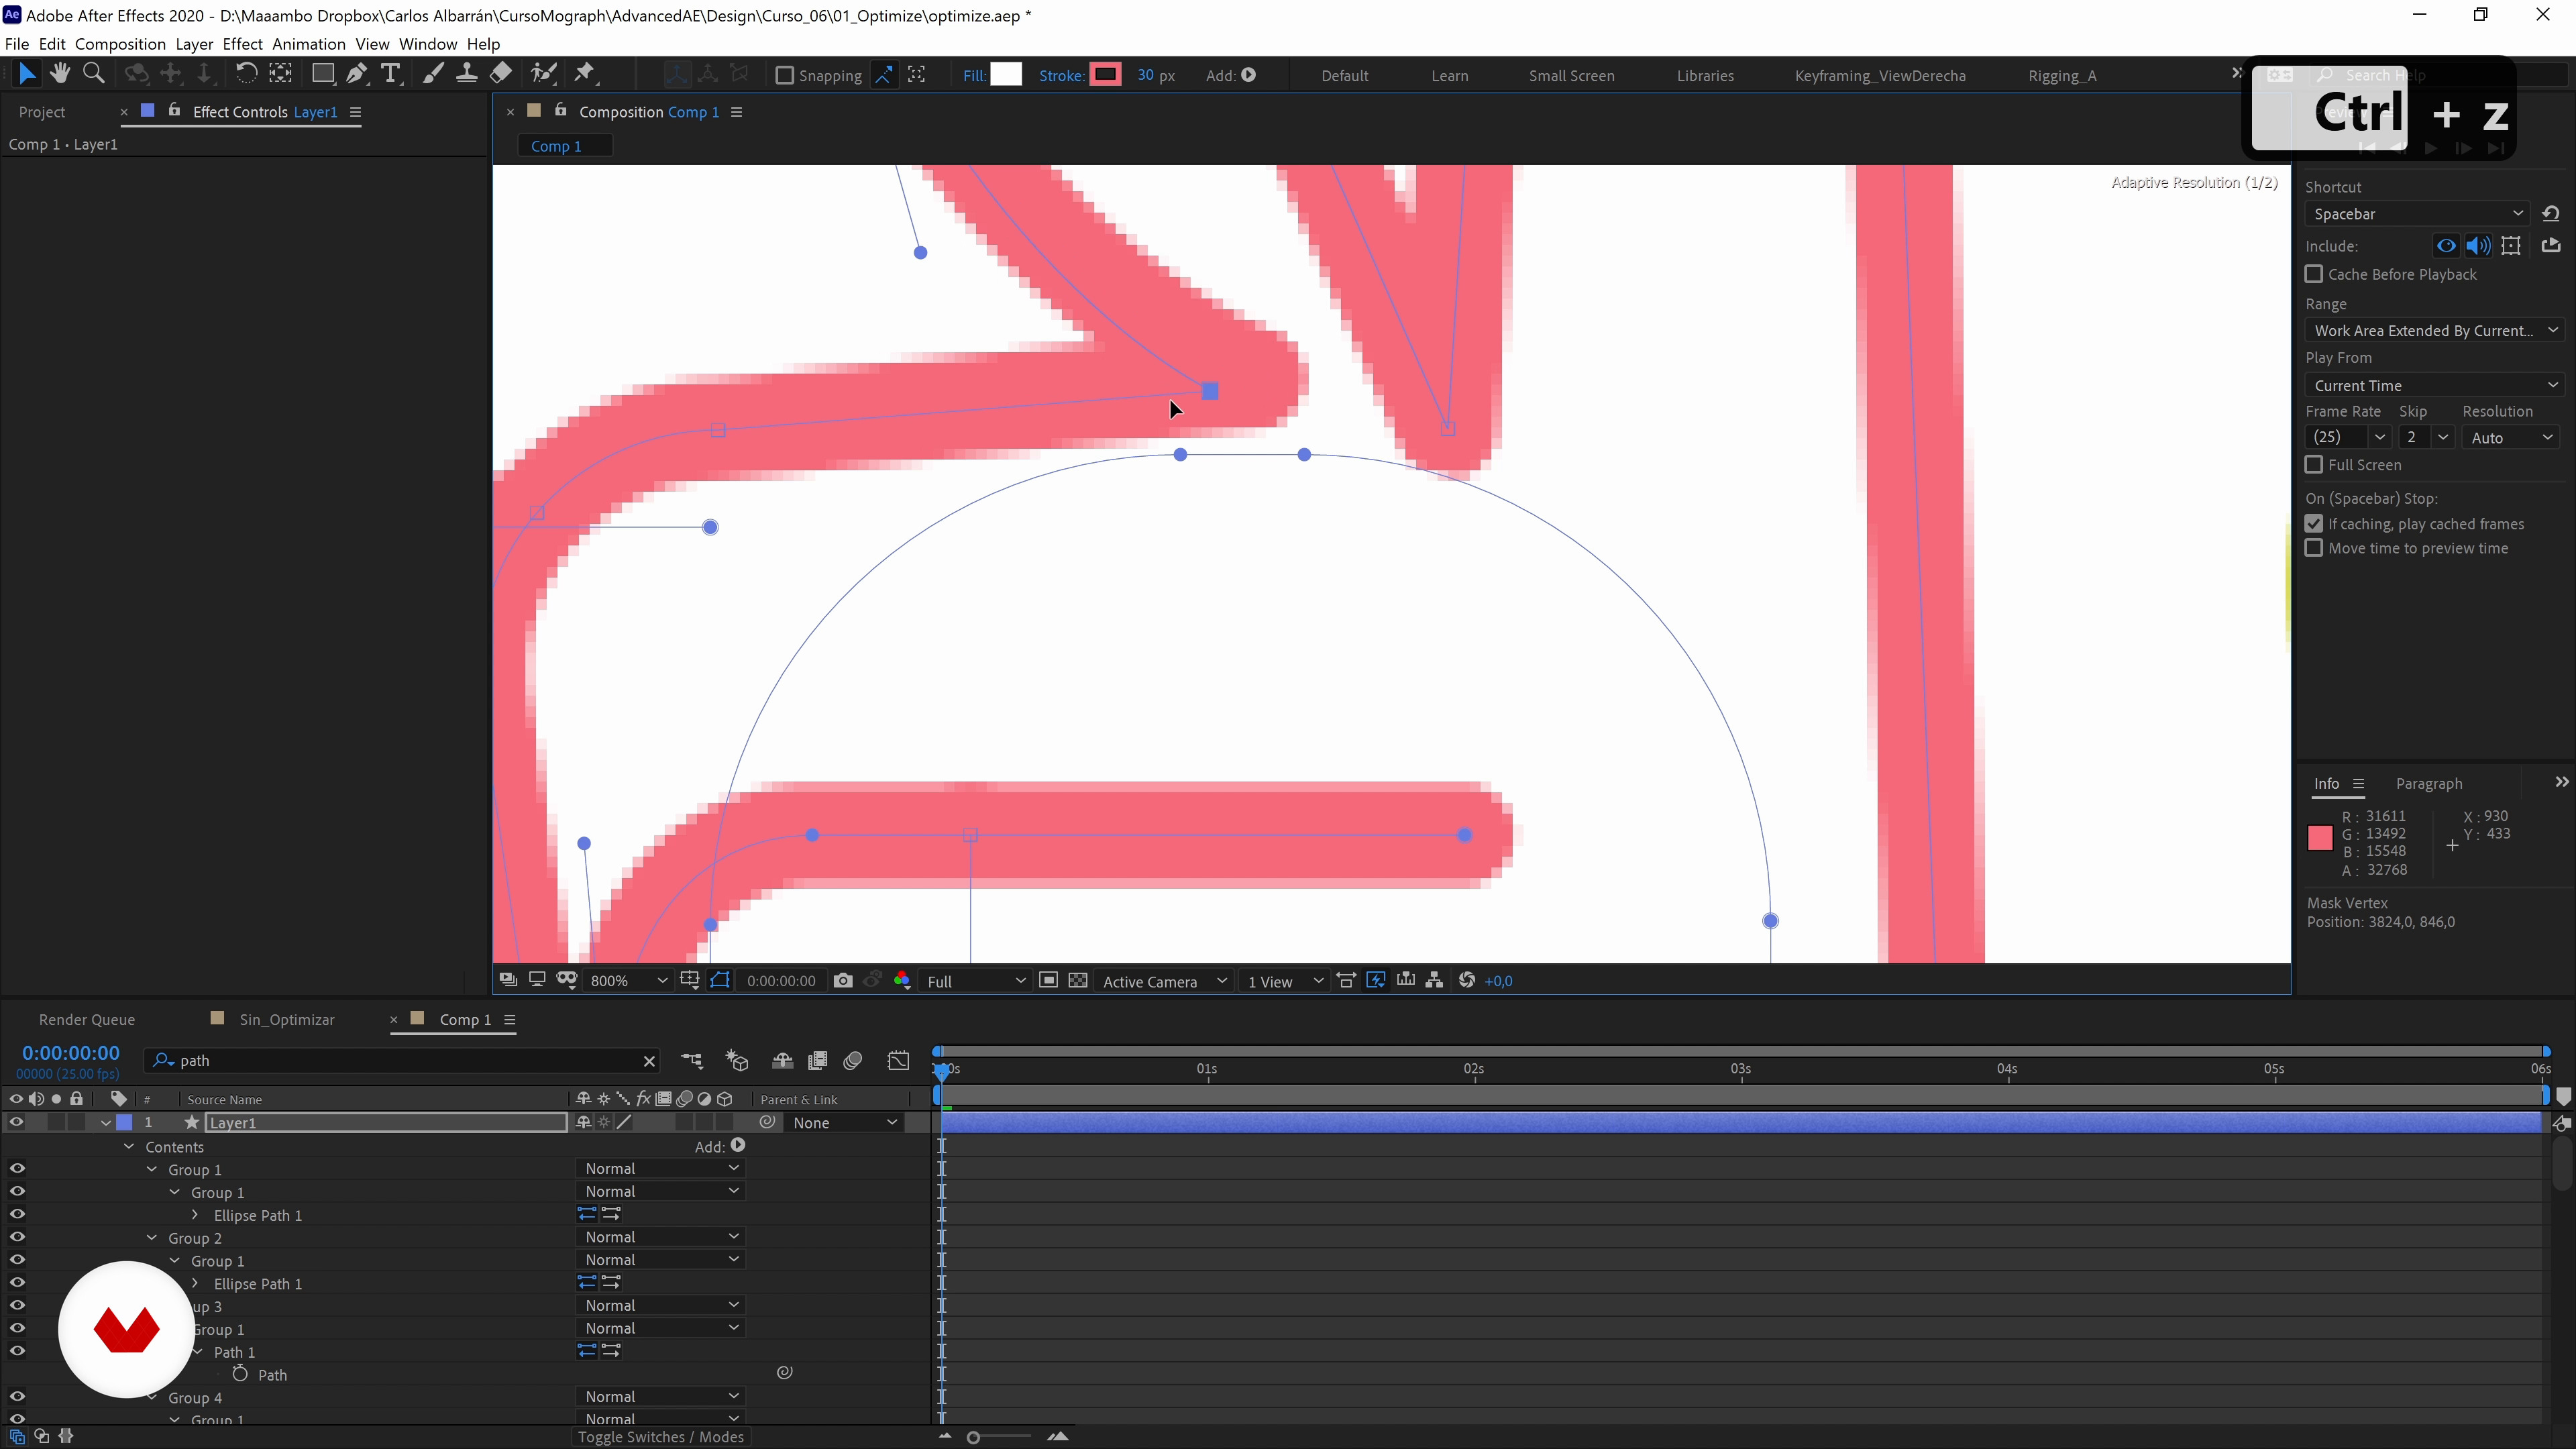The image size is (2576, 1449).
Task: Enable Full Screen preview checkbox
Action: 2314,465
